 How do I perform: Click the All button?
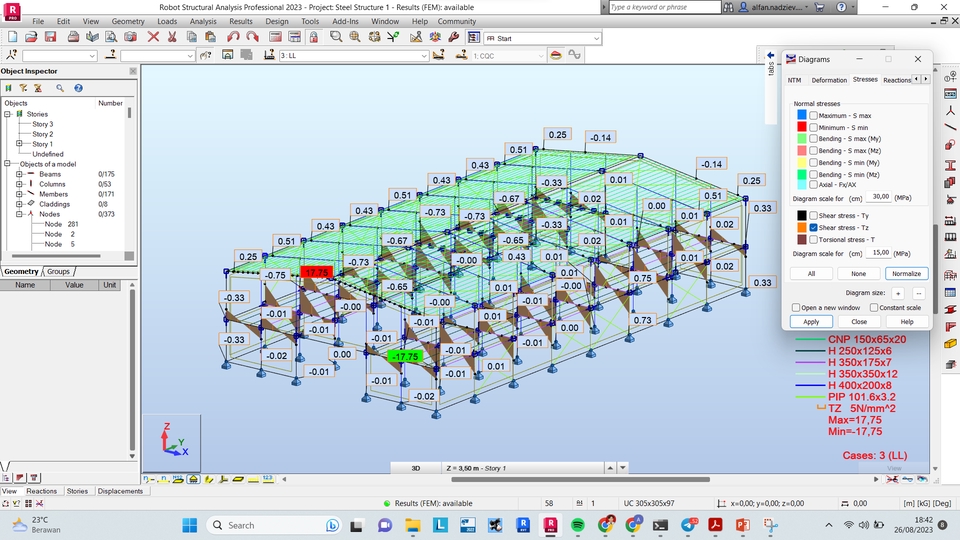point(811,274)
